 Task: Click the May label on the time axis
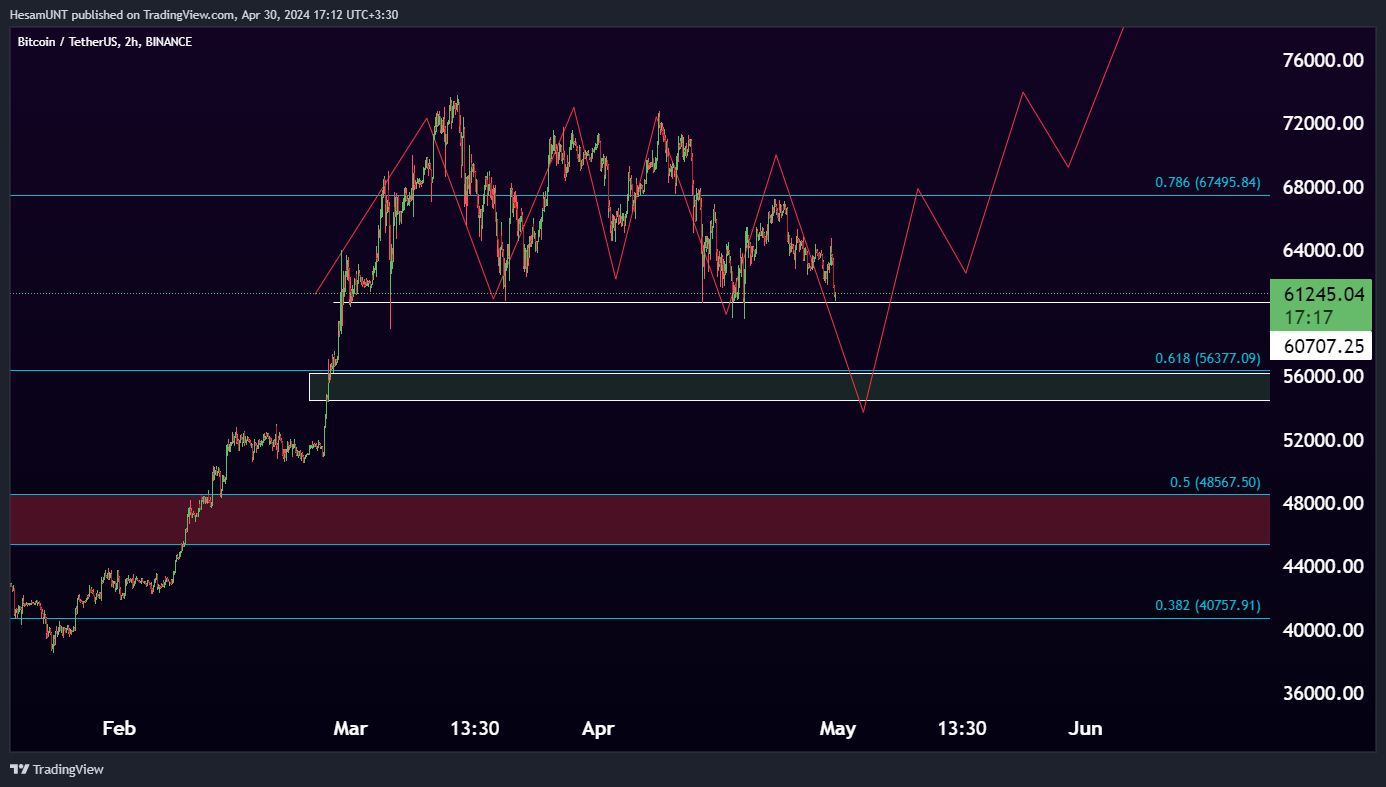(838, 728)
